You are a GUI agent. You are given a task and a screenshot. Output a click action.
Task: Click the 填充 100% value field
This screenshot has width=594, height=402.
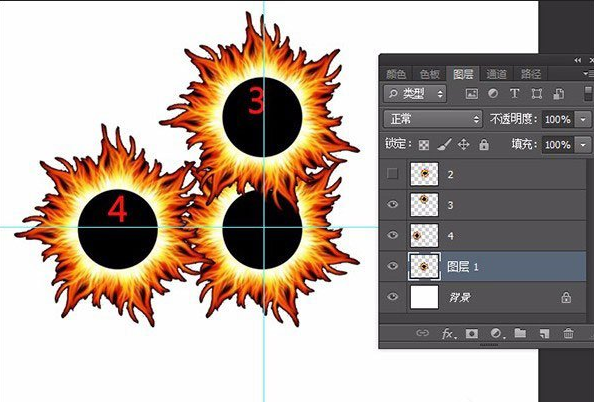pyautogui.click(x=558, y=145)
